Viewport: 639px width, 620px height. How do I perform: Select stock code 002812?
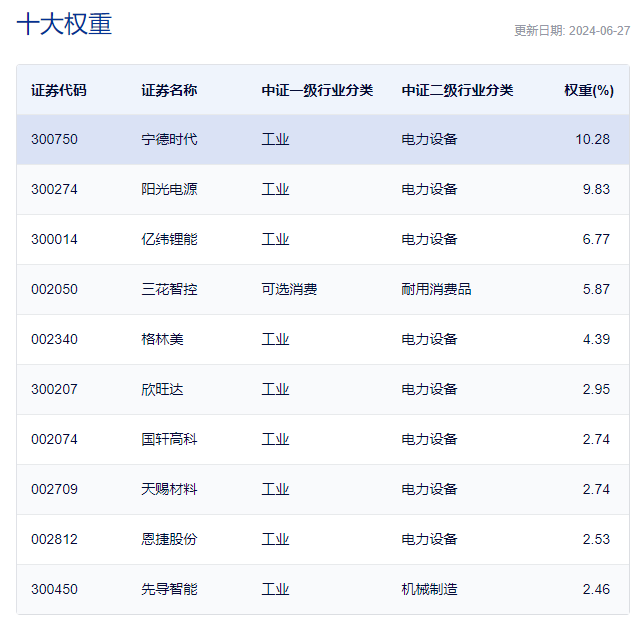54,539
